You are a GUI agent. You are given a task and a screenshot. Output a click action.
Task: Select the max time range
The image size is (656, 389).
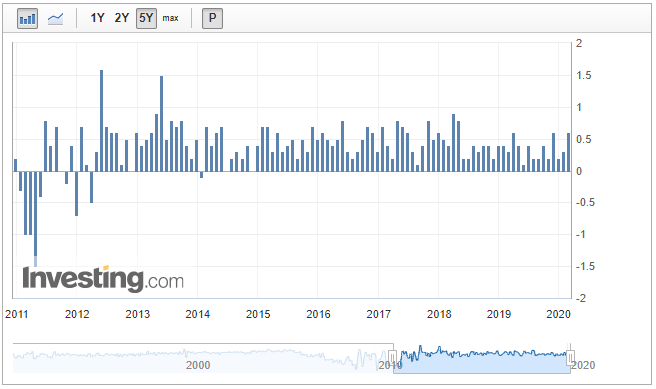tap(170, 18)
